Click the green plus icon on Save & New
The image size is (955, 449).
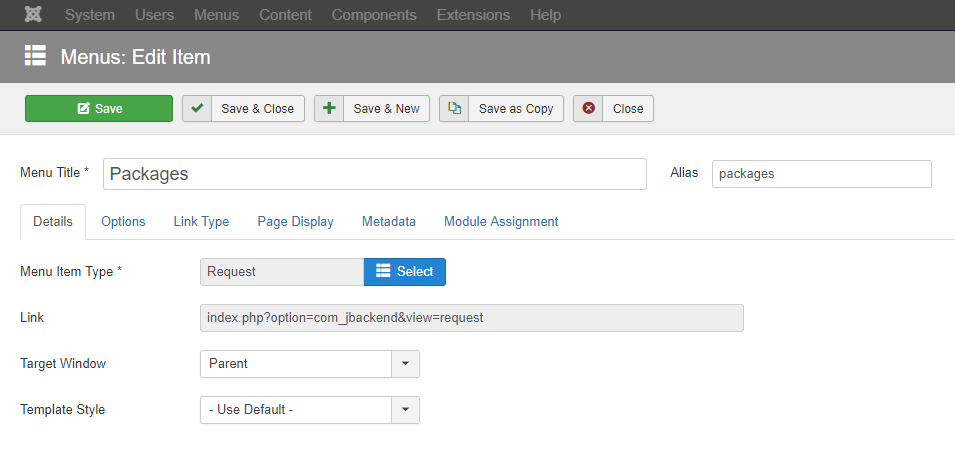(329, 108)
